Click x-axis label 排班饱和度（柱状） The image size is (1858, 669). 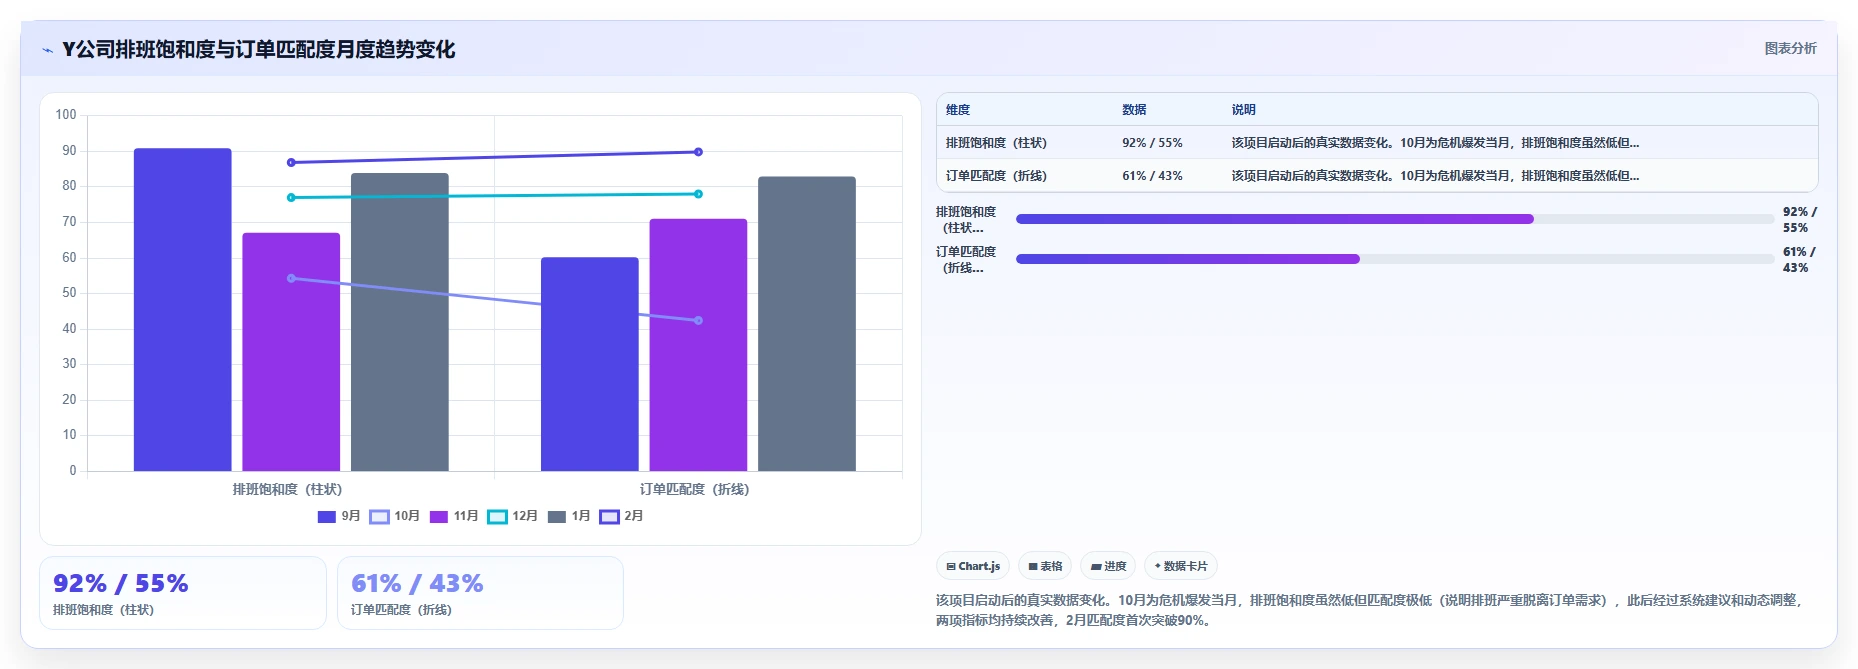point(287,489)
